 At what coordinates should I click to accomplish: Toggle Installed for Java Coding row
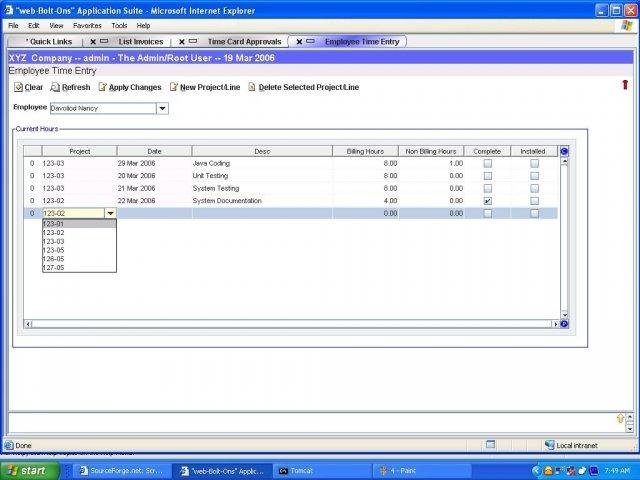(534, 163)
